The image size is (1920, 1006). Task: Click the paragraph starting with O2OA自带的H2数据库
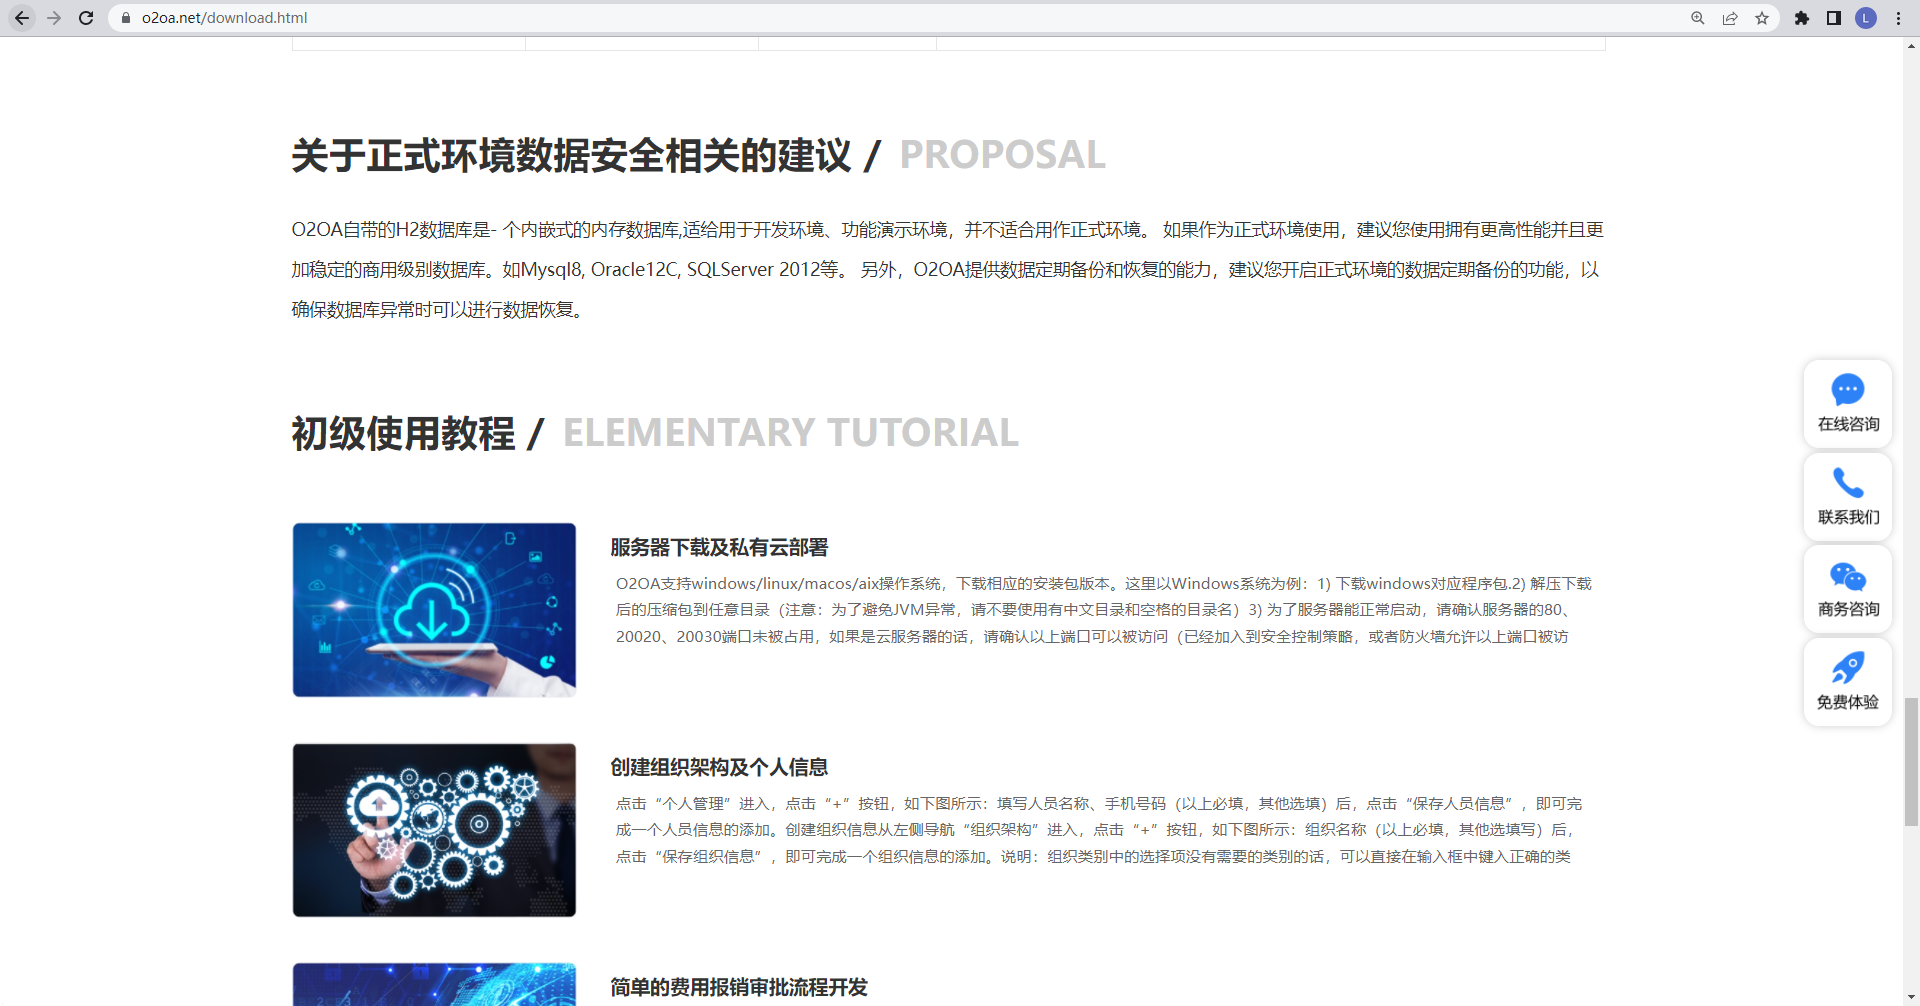point(948,270)
